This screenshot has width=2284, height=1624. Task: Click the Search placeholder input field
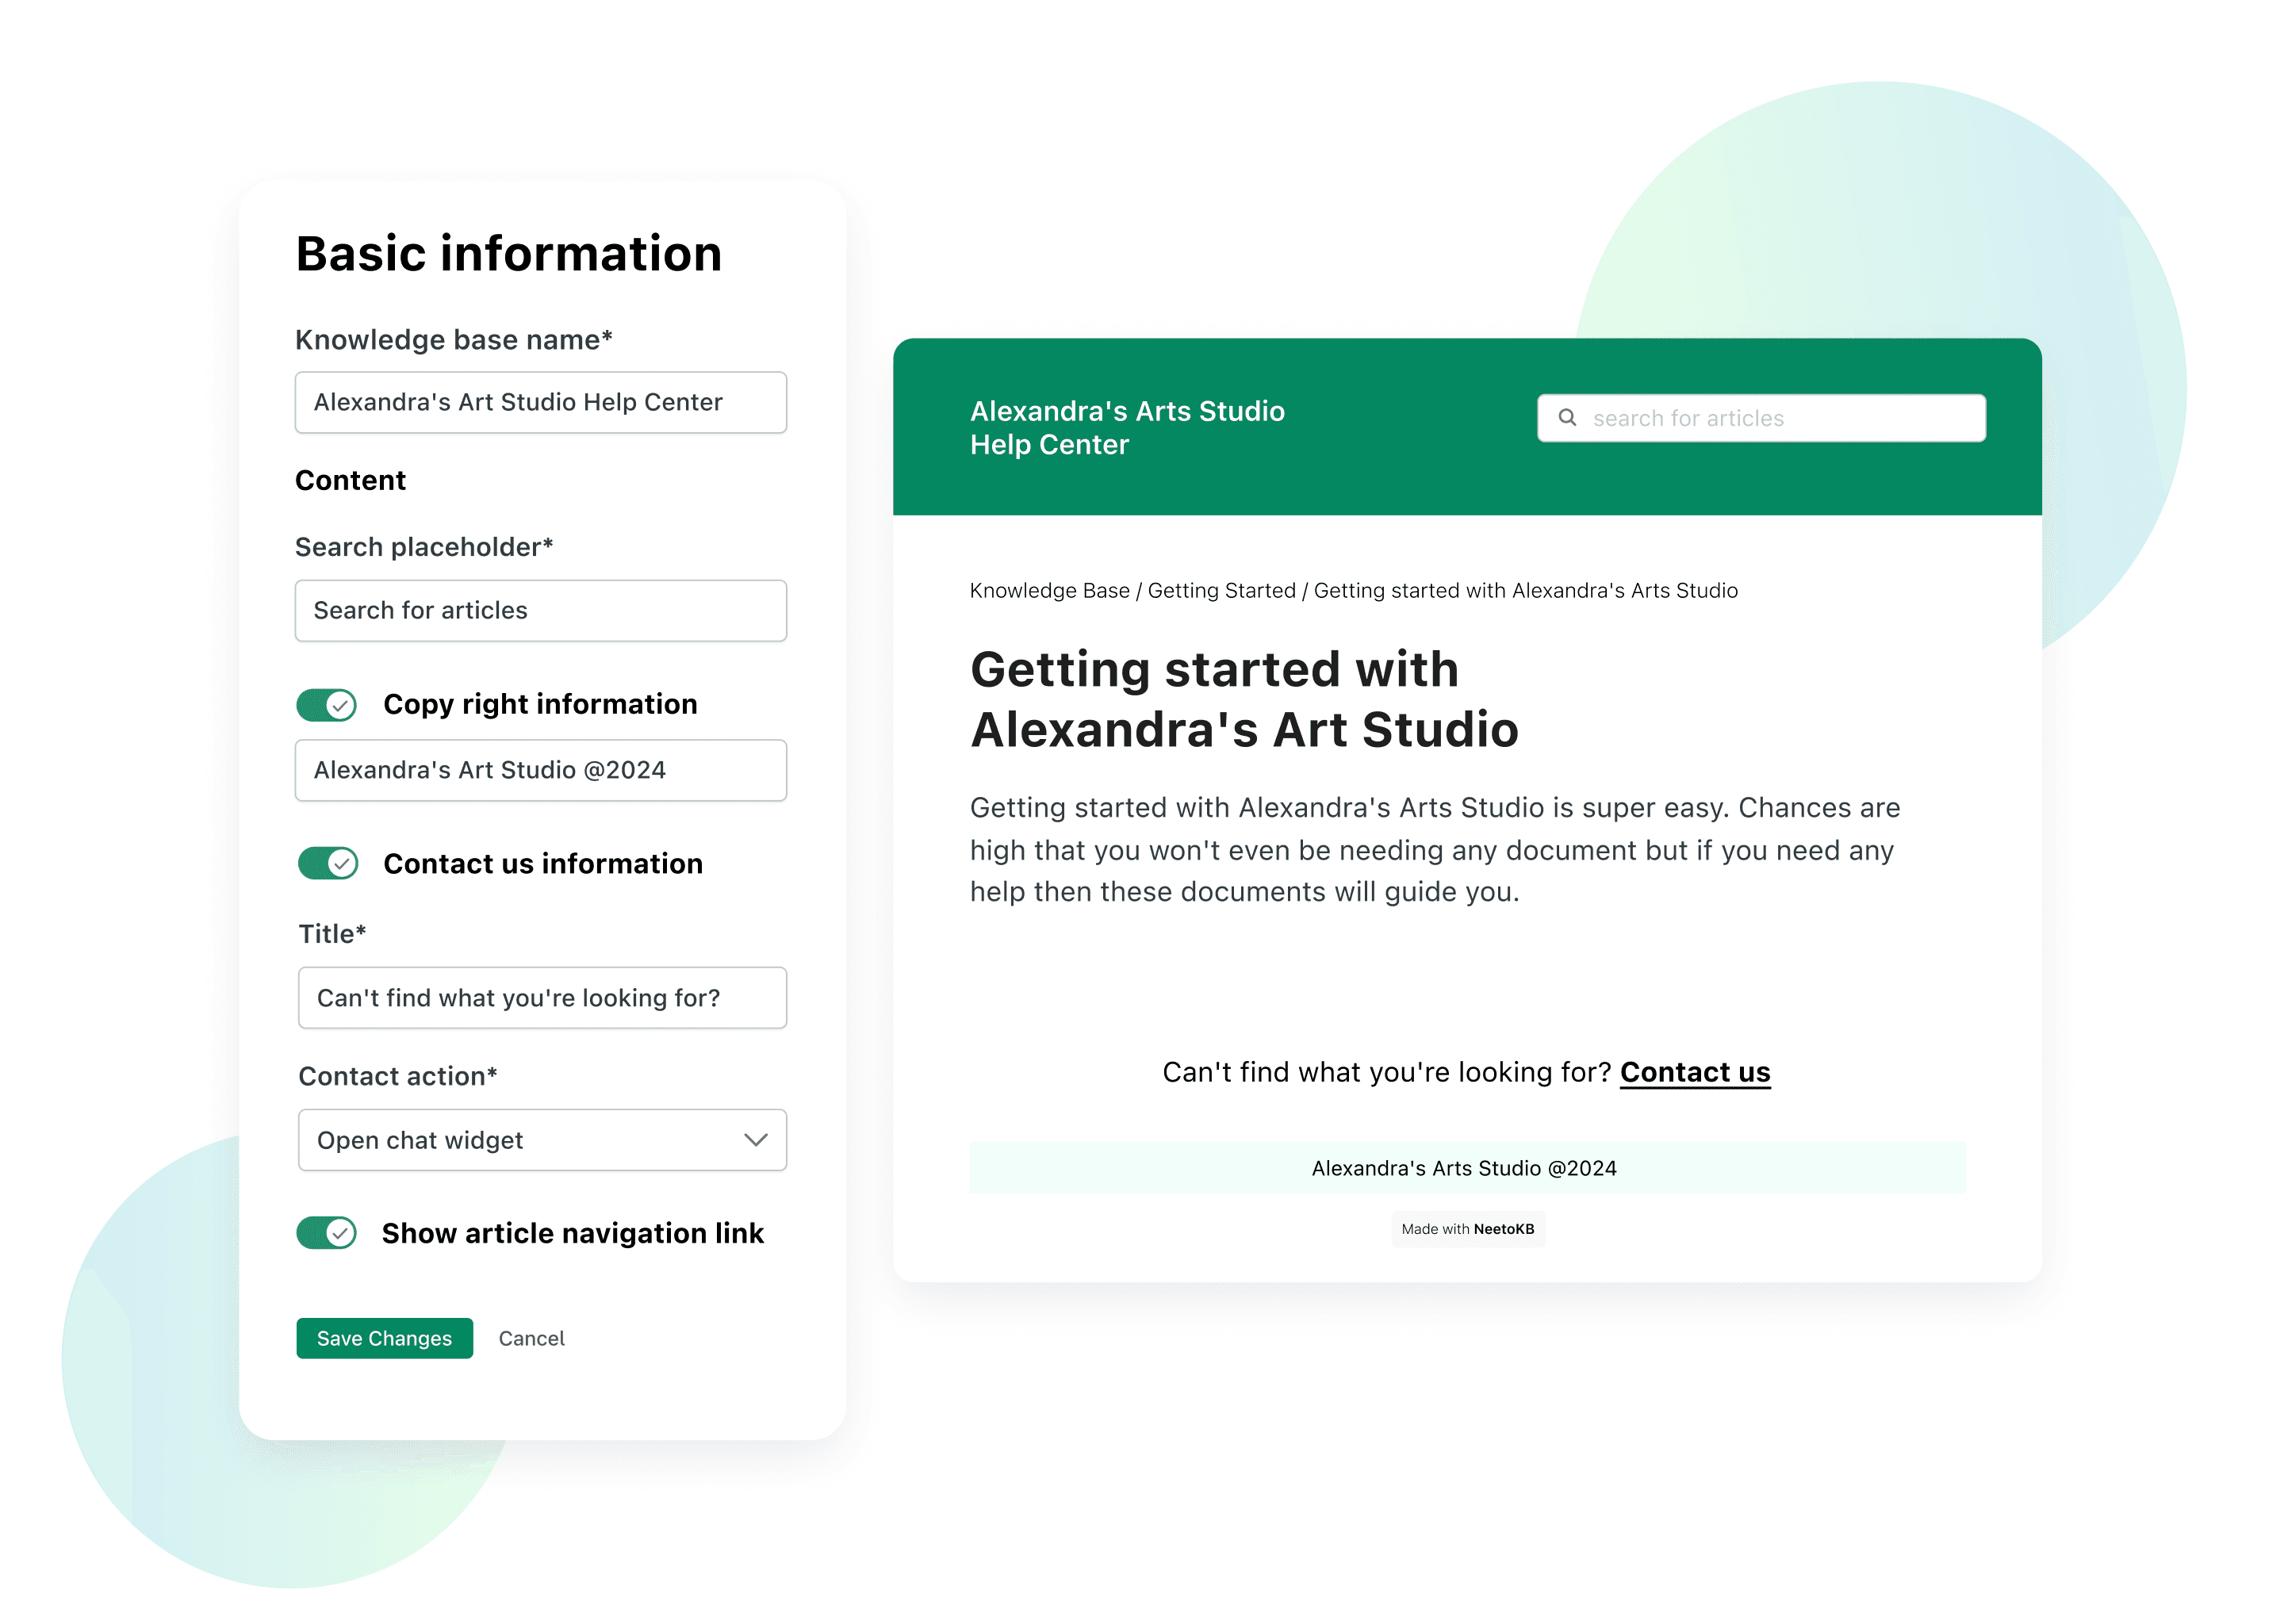541,610
